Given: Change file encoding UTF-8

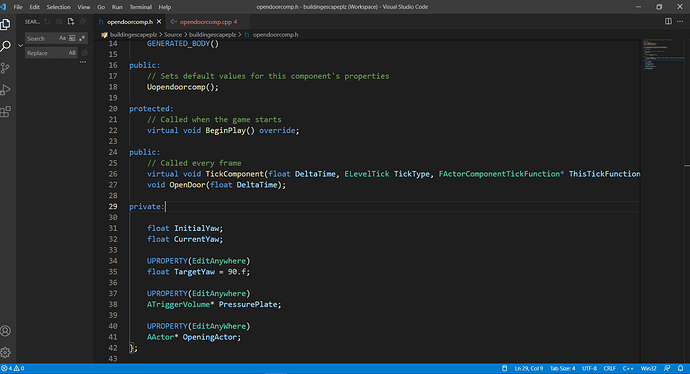Looking at the screenshot, I should [x=589, y=368].
